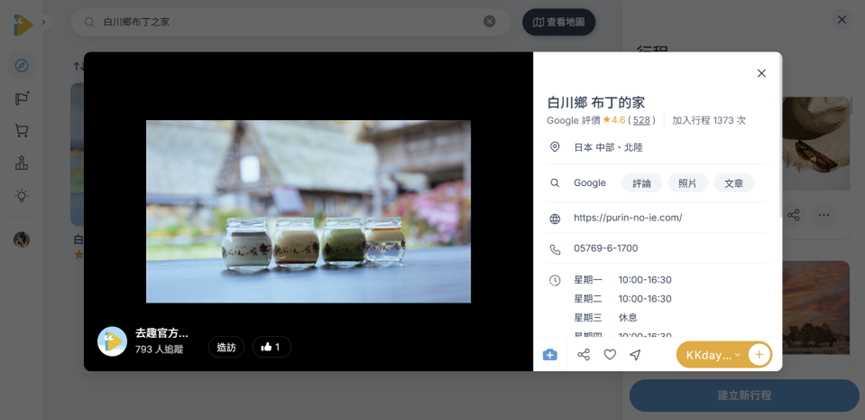Click the navigation arrow icon
Image resolution: width=865 pixels, height=420 pixels.
point(636,355)
